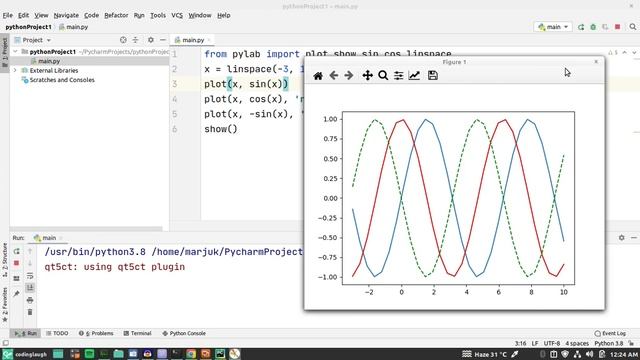This screenshot has width=640, height=360.
Task: Reset the Figure 1 view with Home
Action: click(x=318, y=76)
